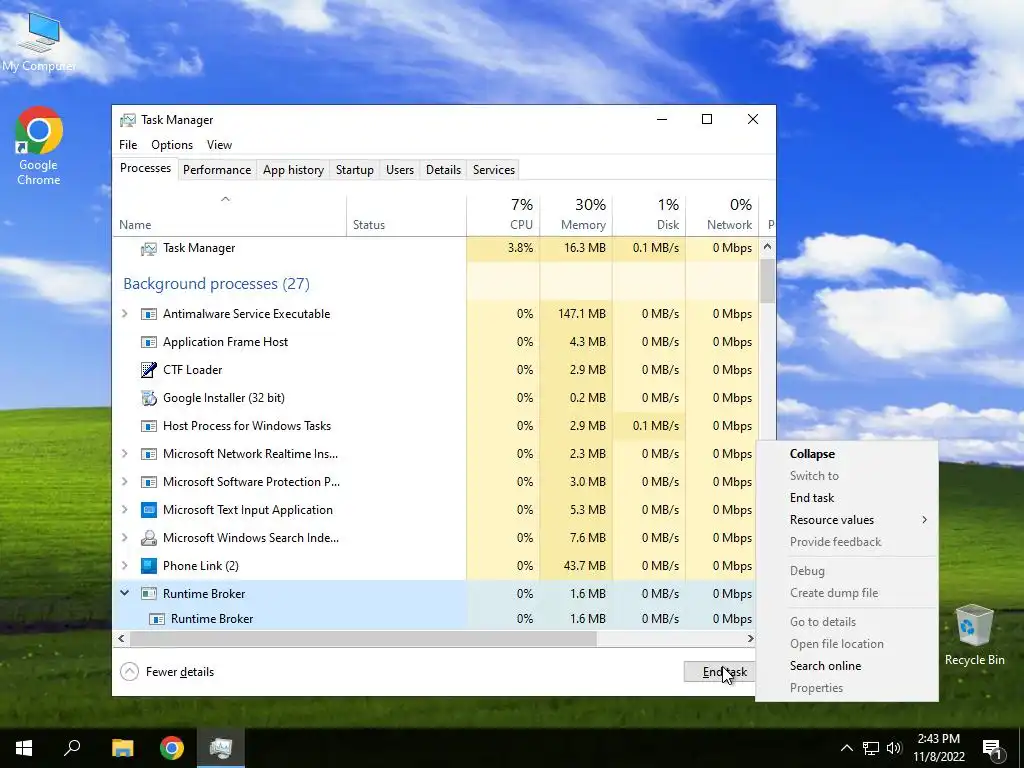Viewport: 1024px width, 768px height.
Task: Click the Application Frame Host icon
Action: [149, 342]
